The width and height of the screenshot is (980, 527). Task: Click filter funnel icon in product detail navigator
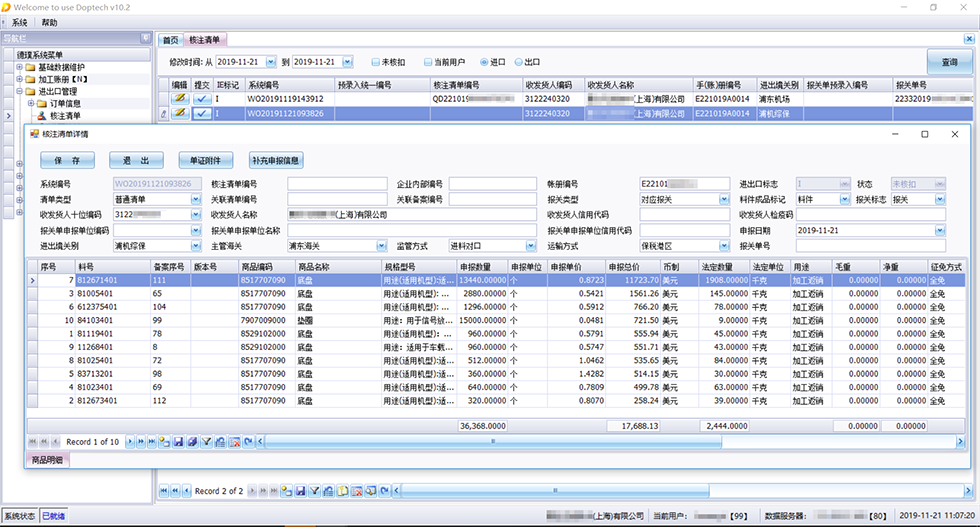click(206, 441)
